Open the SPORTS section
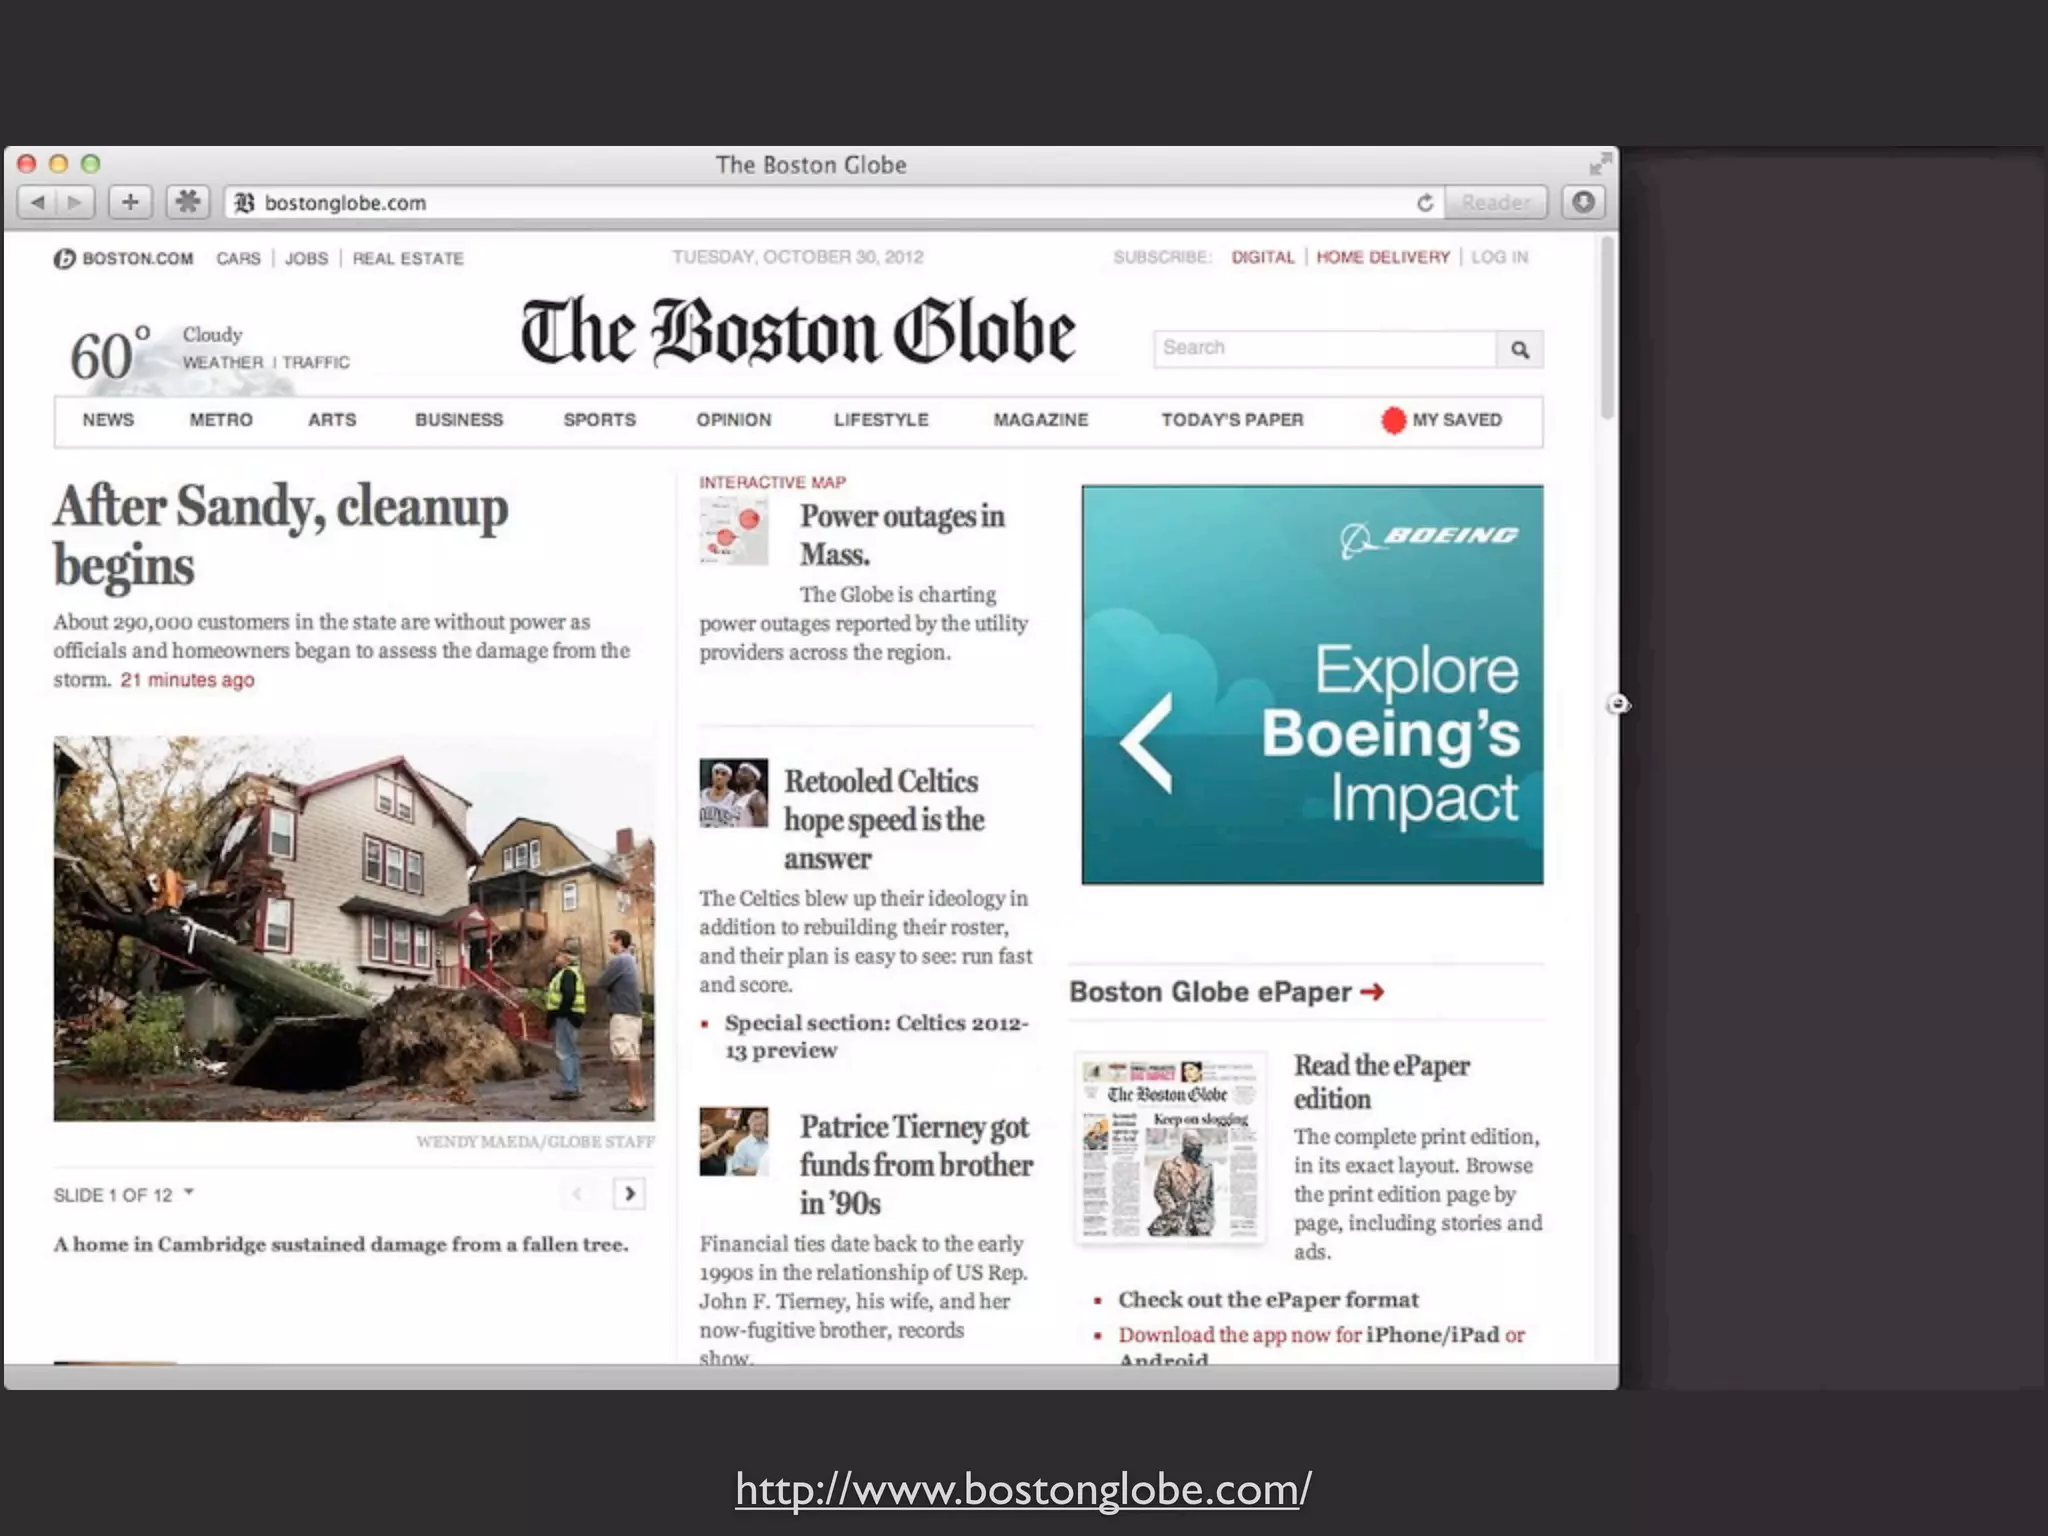Viewport: 2048px width, 1536px height. click(x=599, y=420)
